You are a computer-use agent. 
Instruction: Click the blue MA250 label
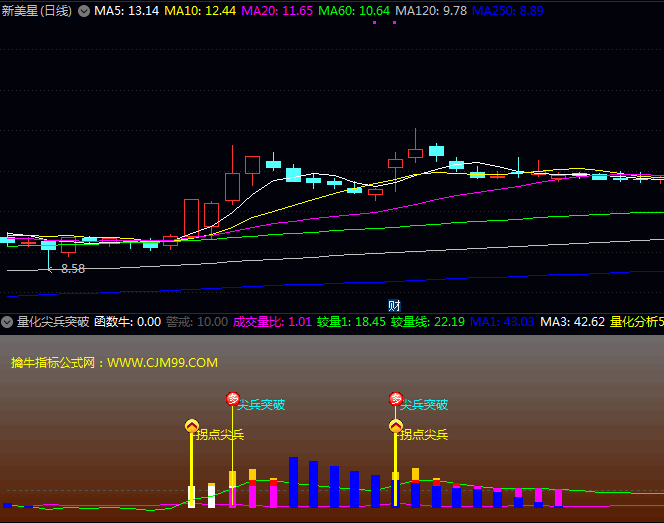tap(508, 10)
